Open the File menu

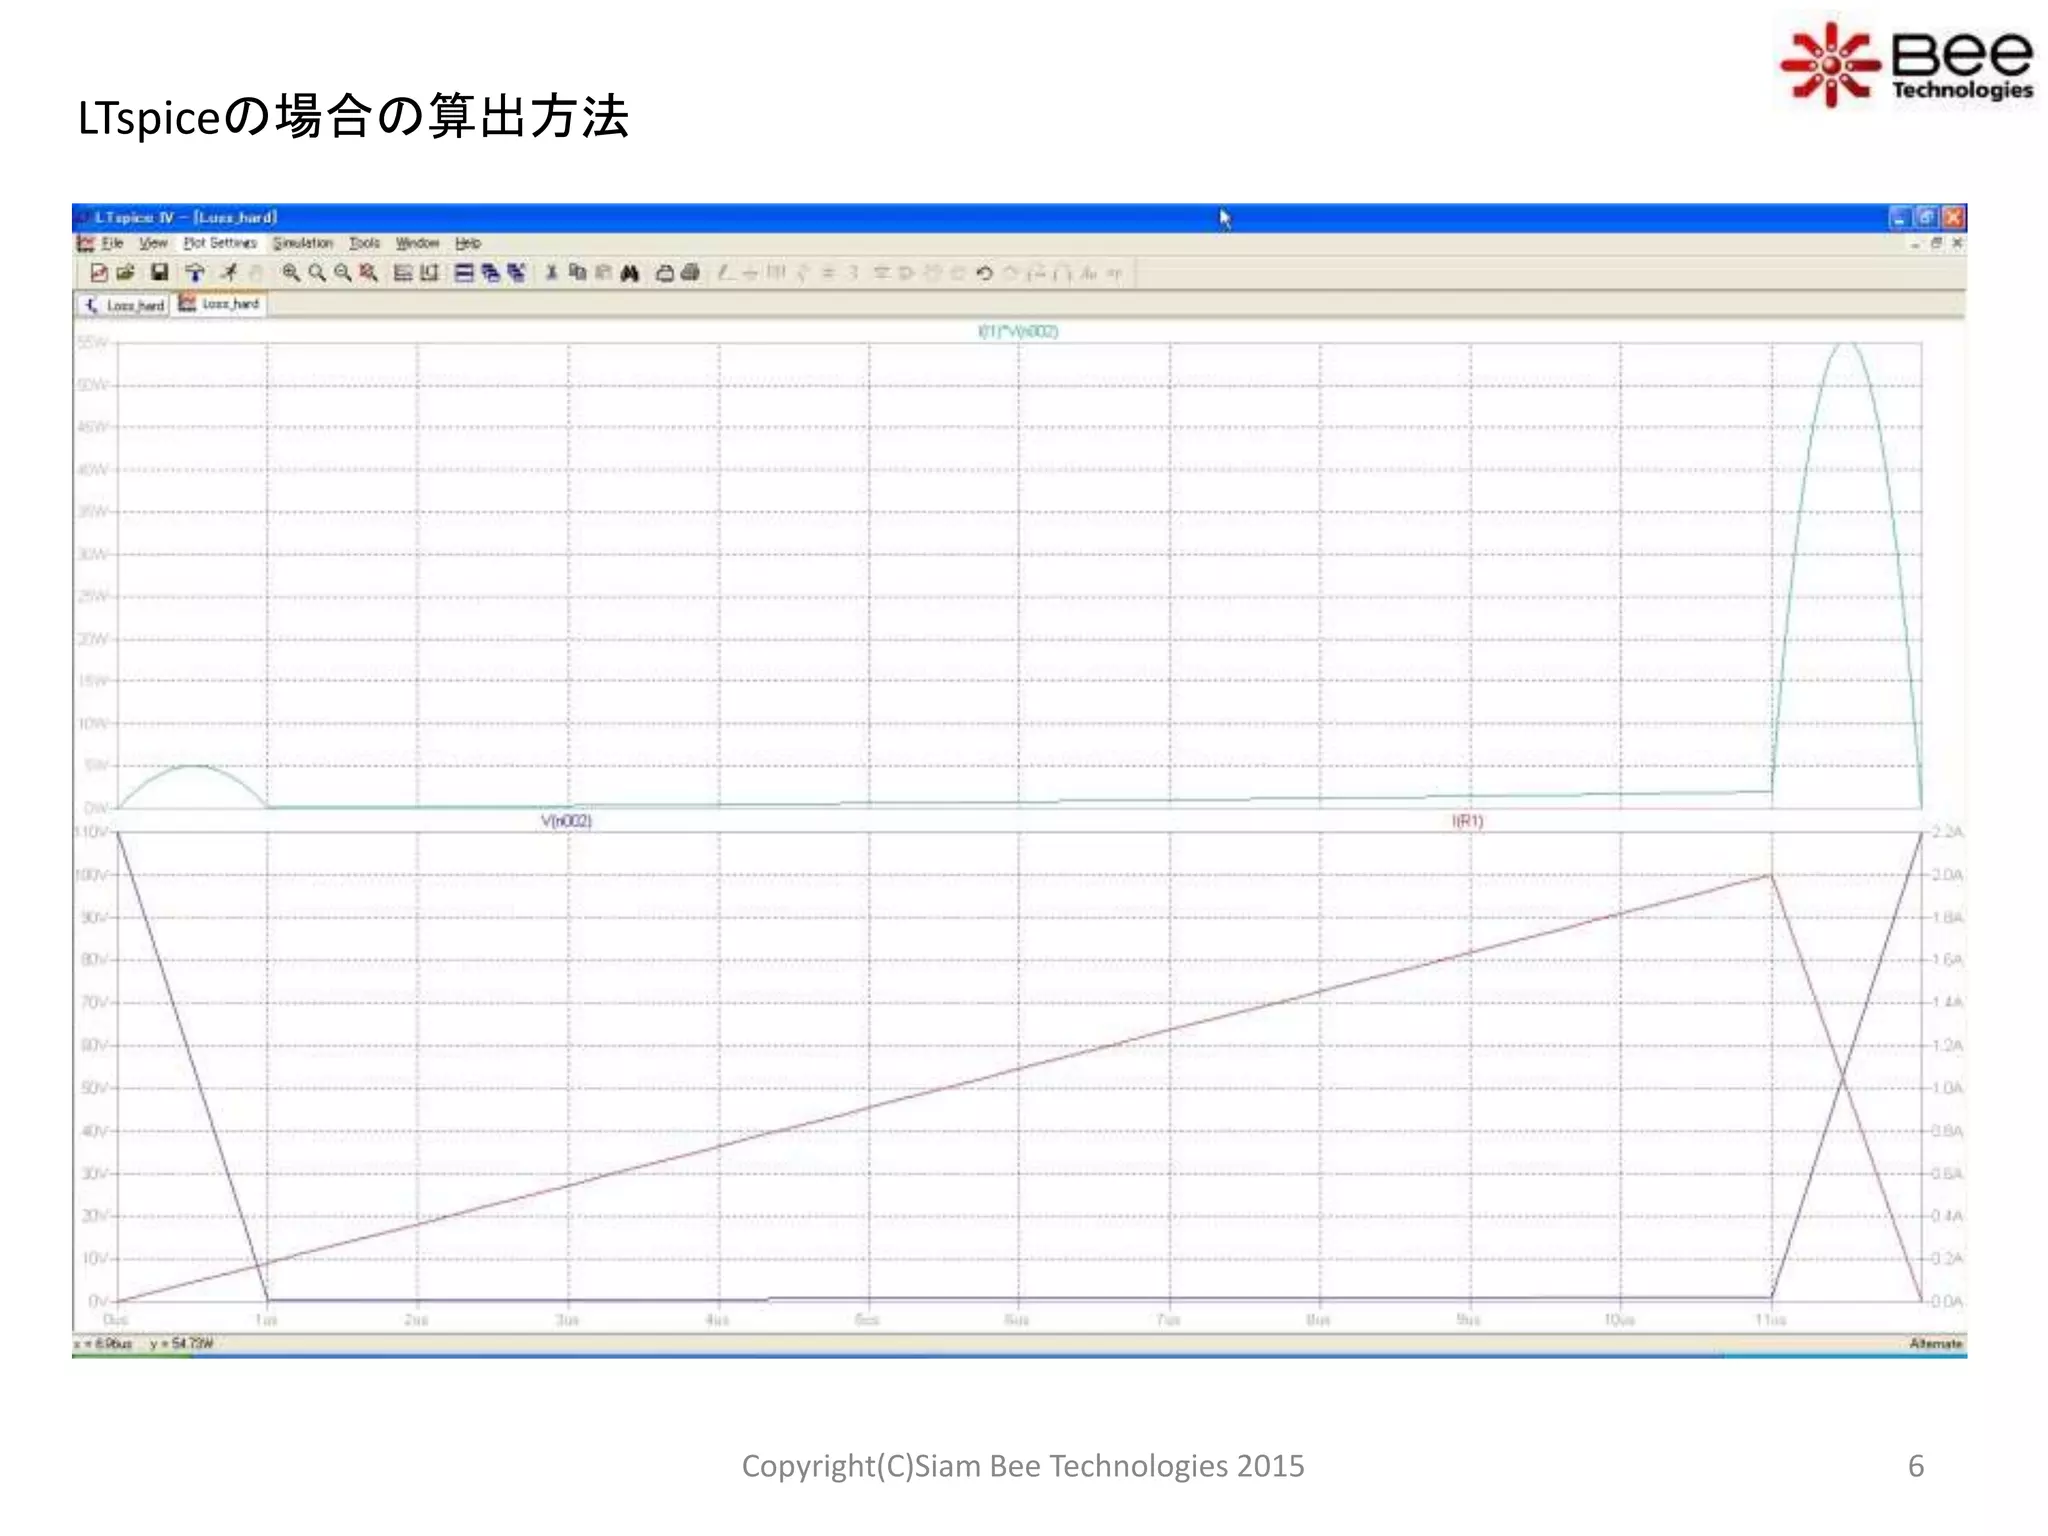112,243
